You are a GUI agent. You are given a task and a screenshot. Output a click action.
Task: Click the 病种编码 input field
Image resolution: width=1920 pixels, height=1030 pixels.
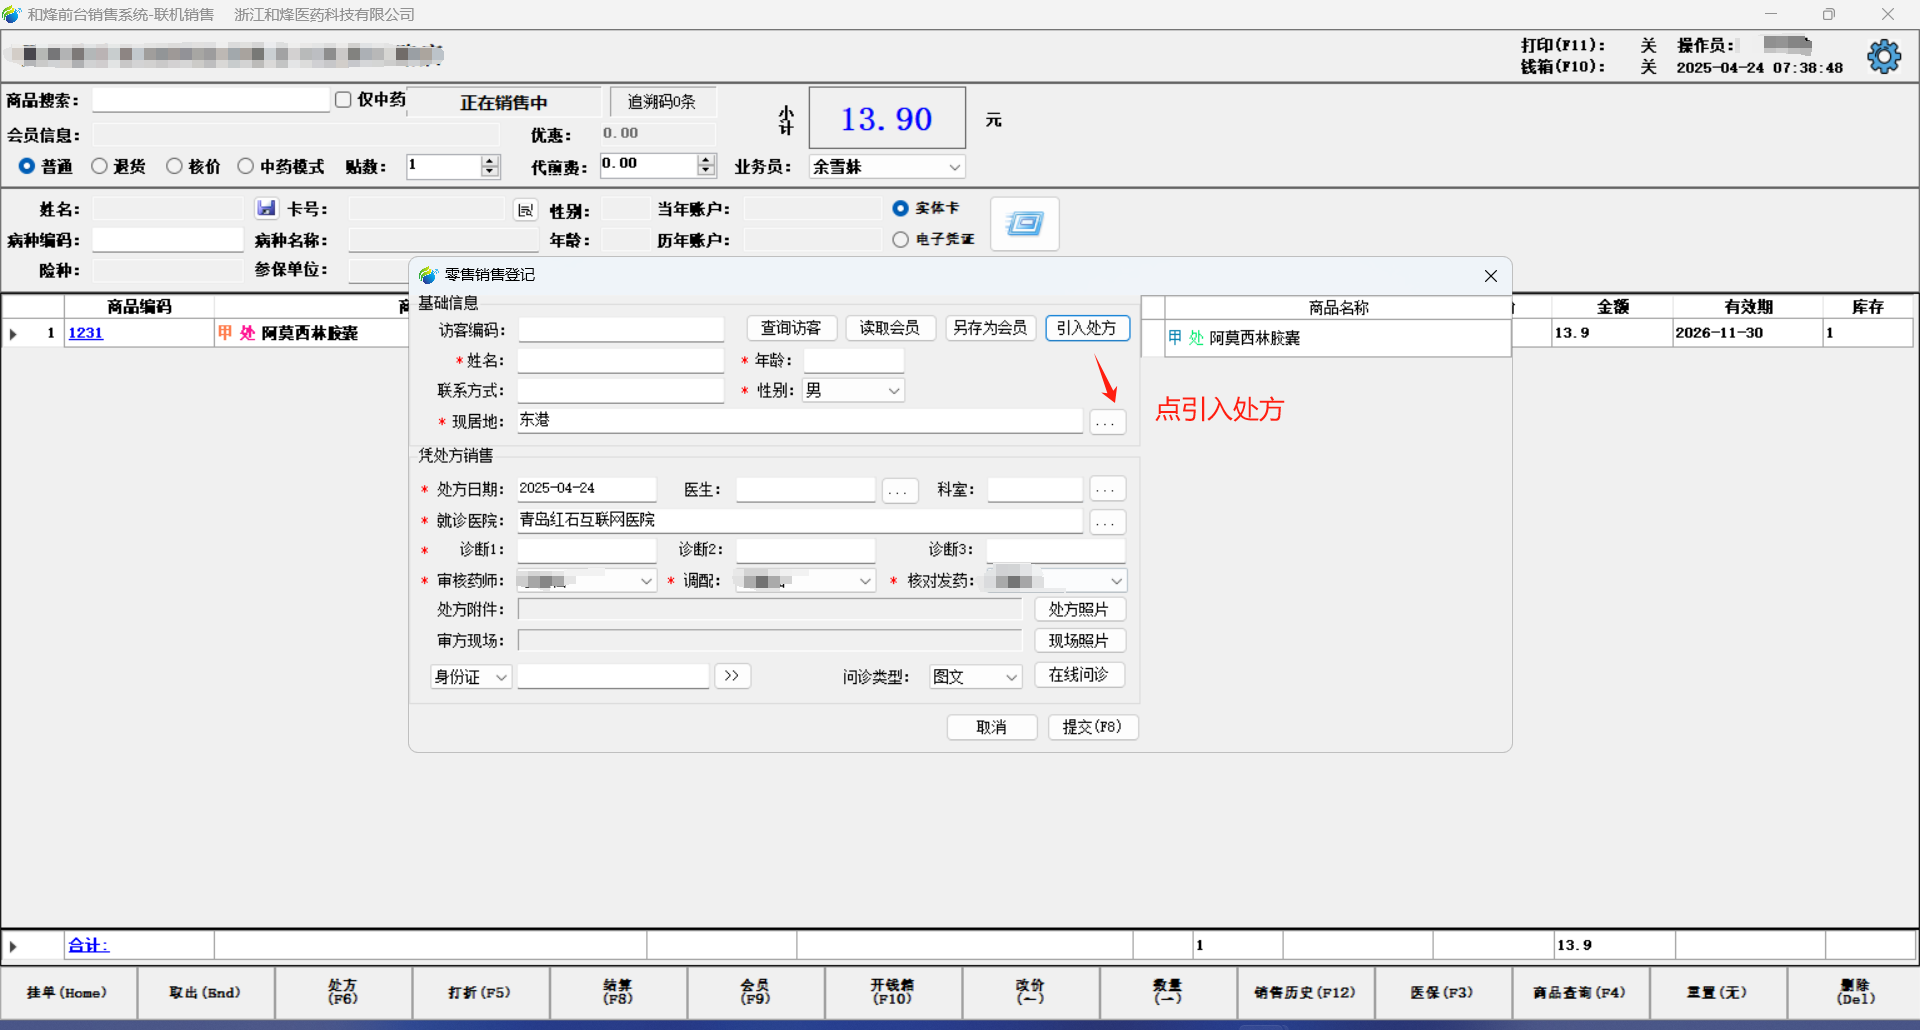tap(168, 240)
